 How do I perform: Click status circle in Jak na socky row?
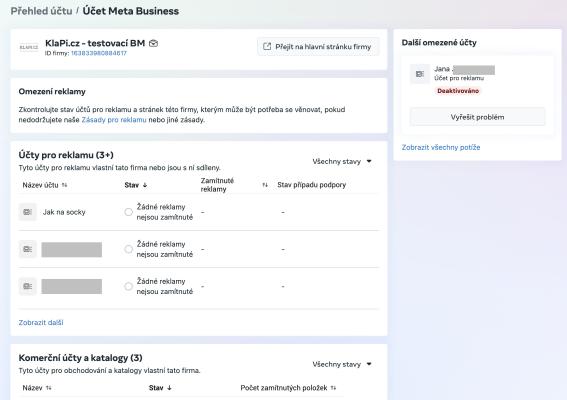(128, 212)
